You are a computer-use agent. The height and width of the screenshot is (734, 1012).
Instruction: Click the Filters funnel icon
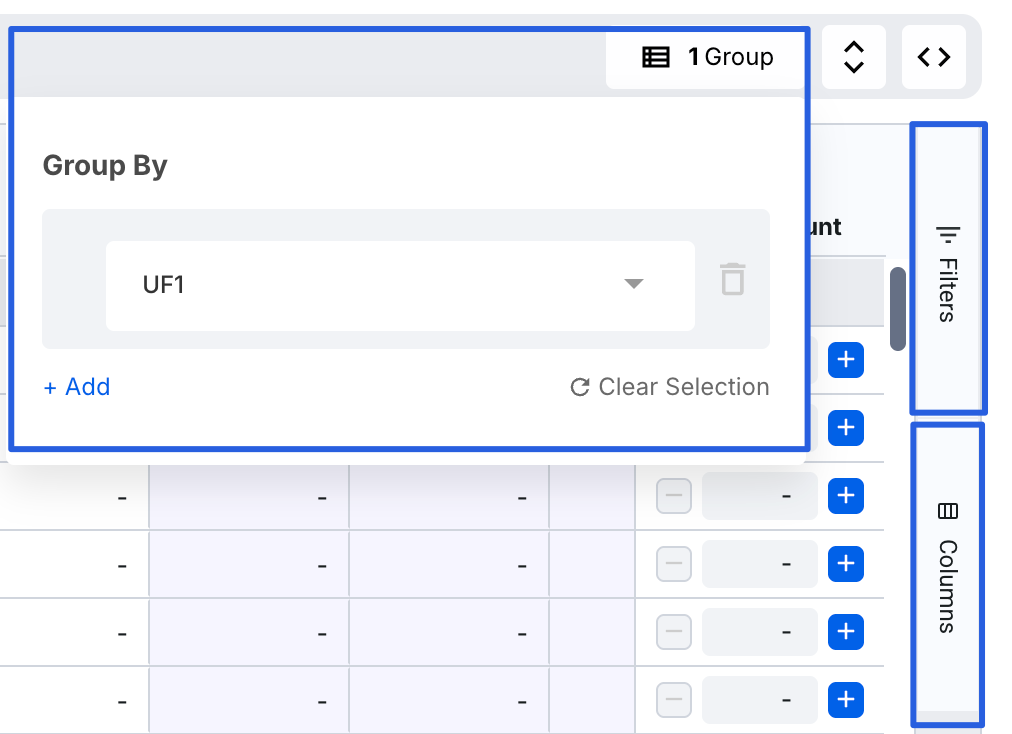[947, 234]
